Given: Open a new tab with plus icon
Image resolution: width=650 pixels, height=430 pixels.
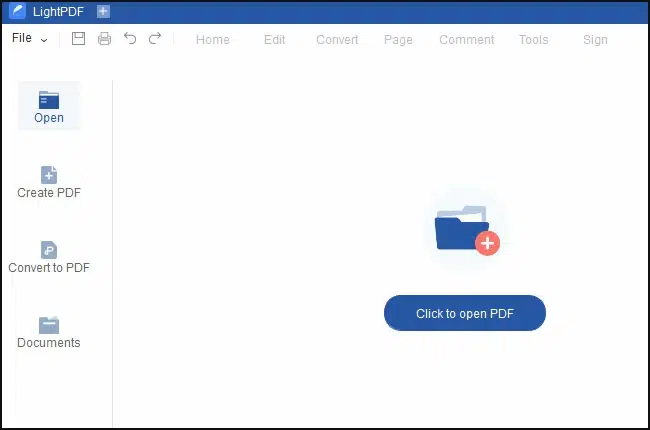Looking at the screenshot, I should click(103, 11).
